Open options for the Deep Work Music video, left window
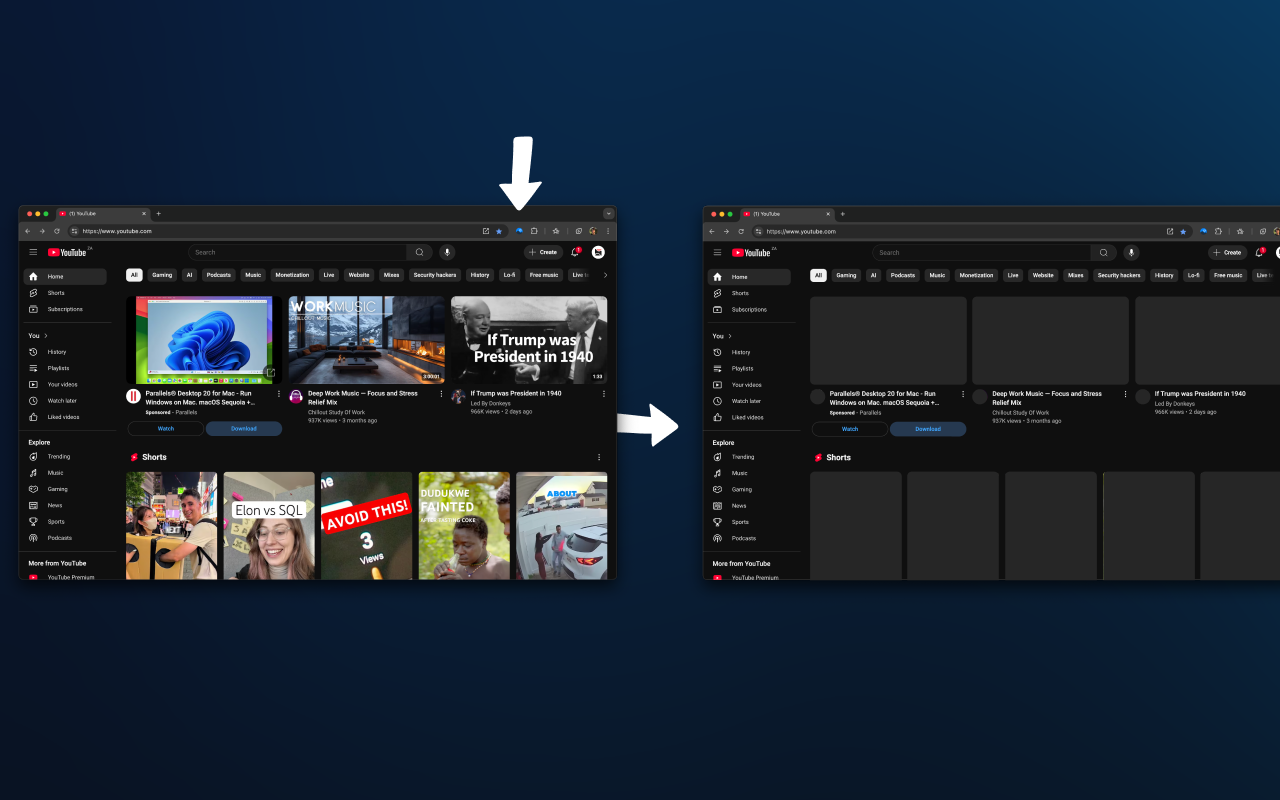This screenshot has height=800, width=1280. 441,394
